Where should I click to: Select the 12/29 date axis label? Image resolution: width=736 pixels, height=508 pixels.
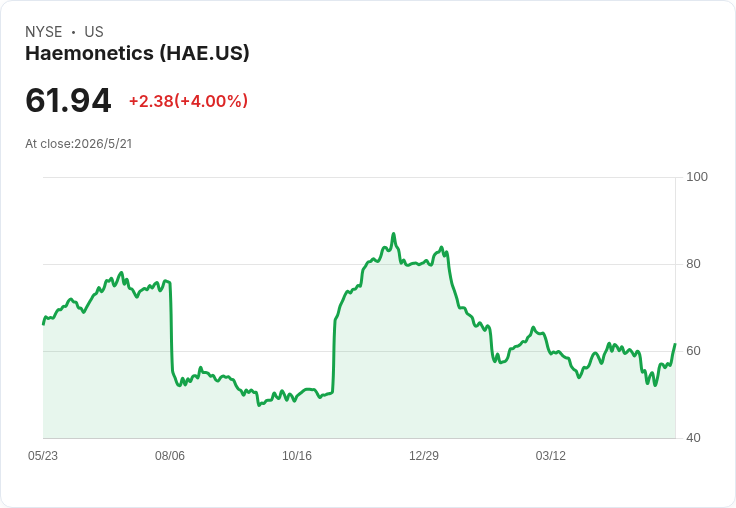pyautogui.click(x=424, y=455)
